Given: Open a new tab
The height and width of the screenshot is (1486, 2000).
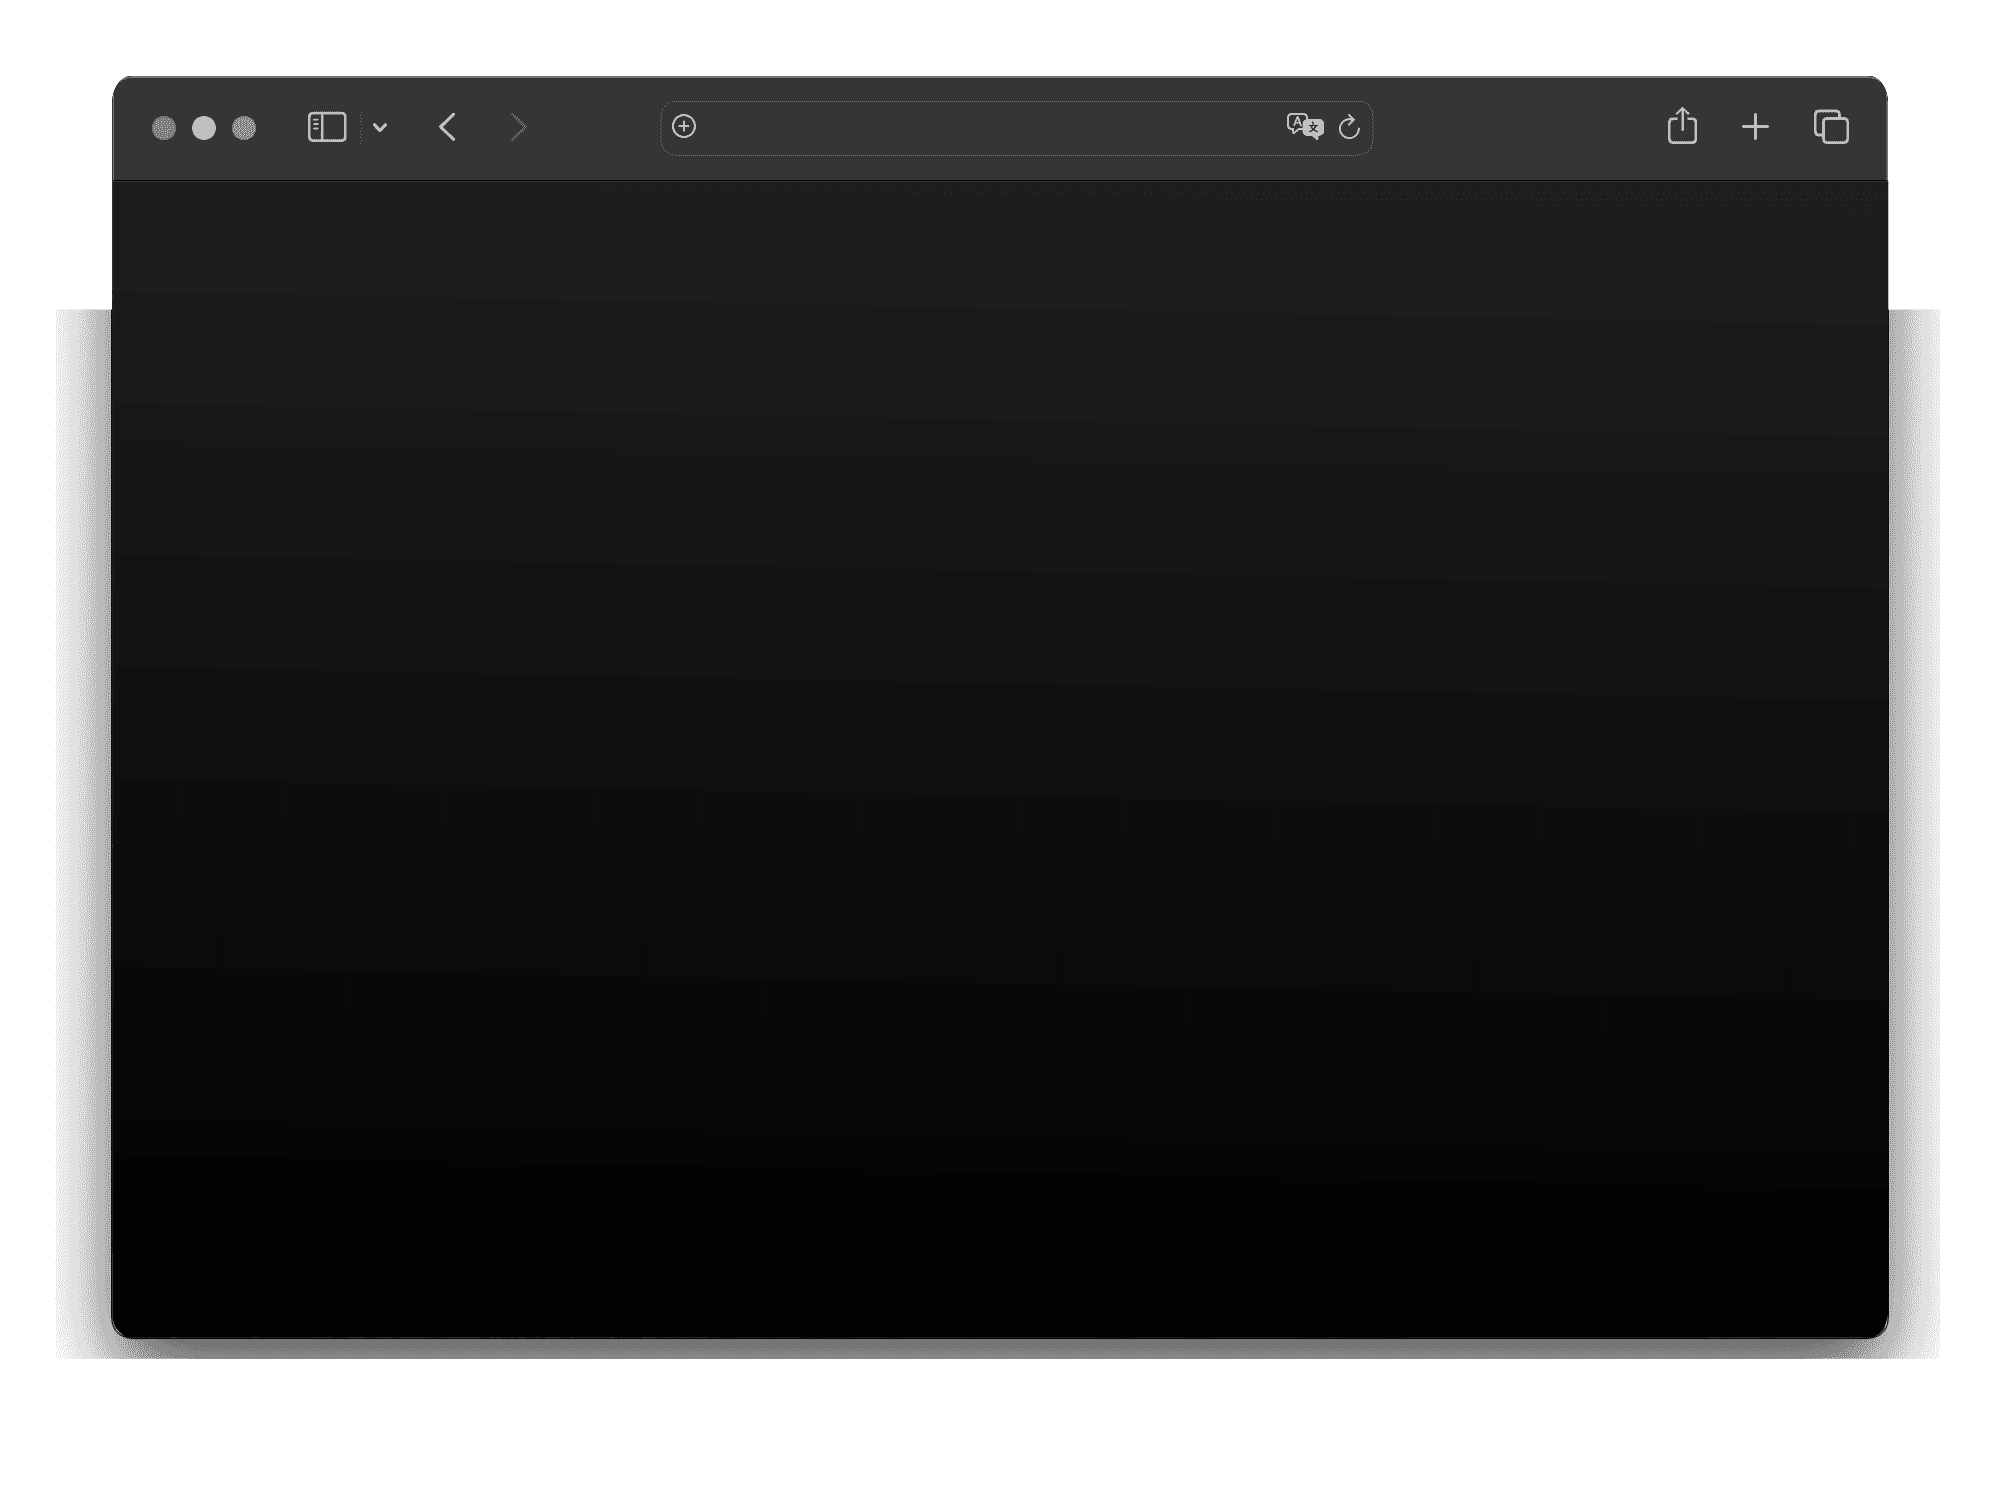Looking at the screenshot, I should click(x=1755, y=127).
